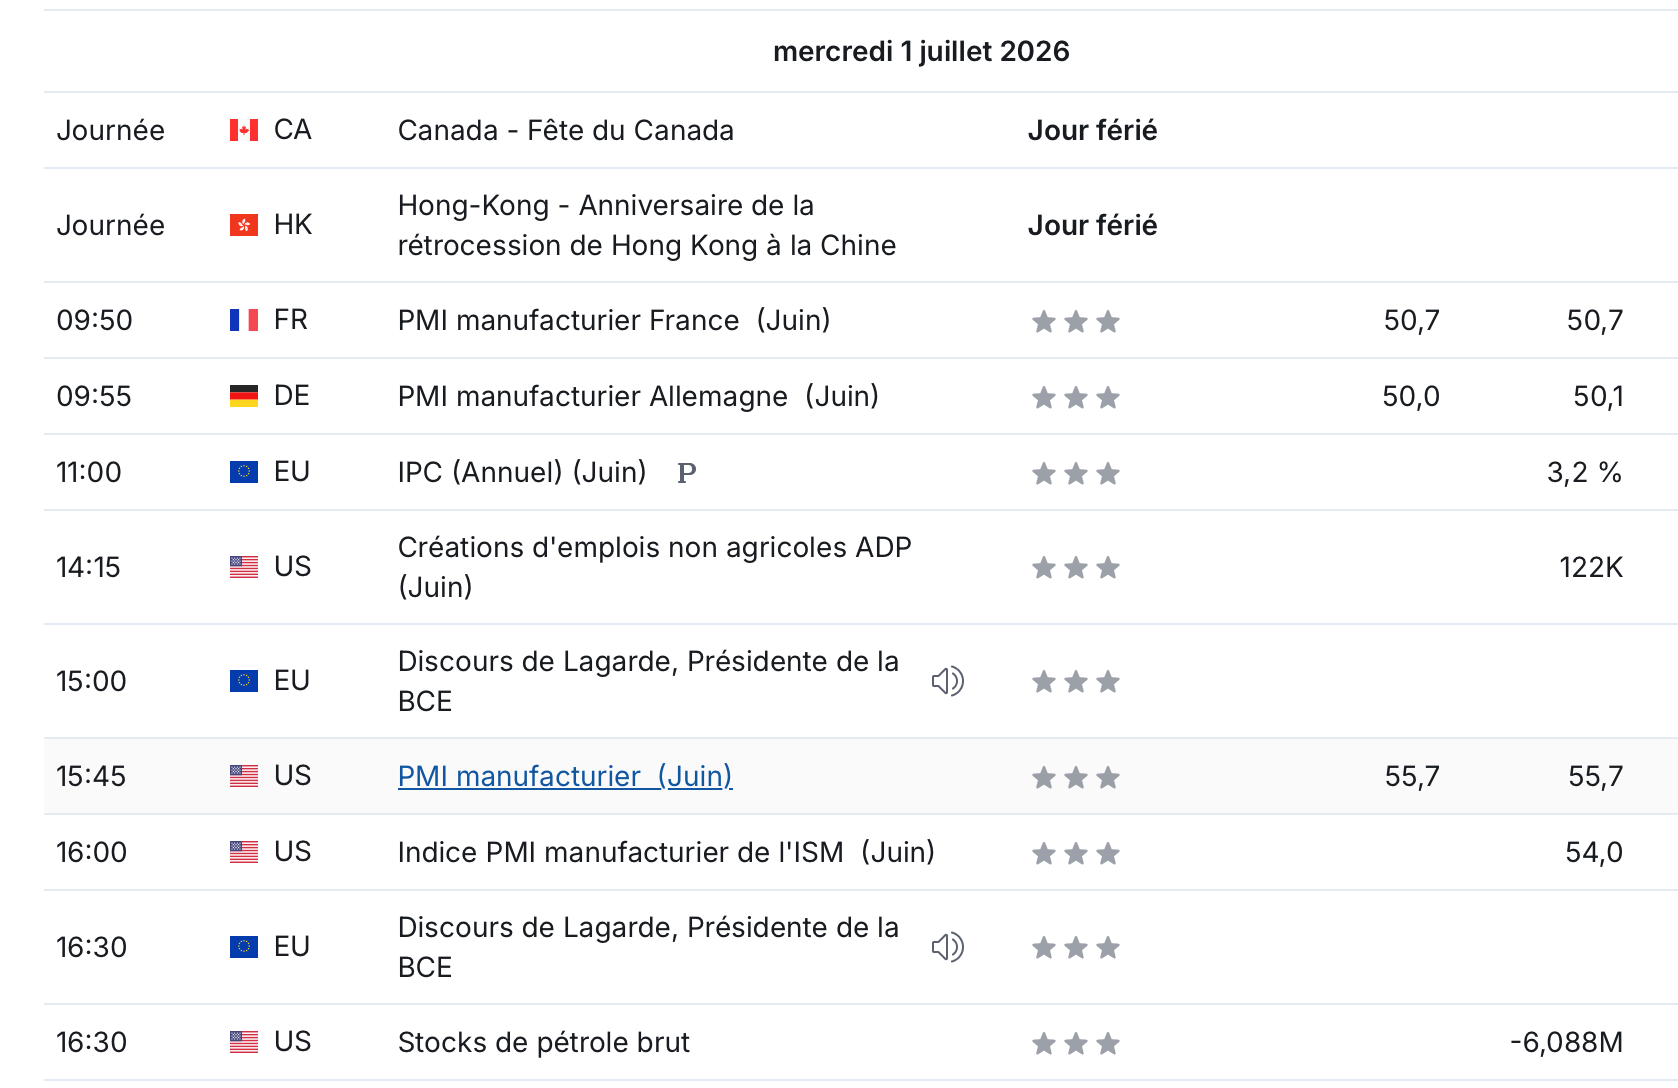Open Indice PMI manufacturier de l'ISM event
The height and width of the screenshot is (1088, 1678).
(666, 852)
